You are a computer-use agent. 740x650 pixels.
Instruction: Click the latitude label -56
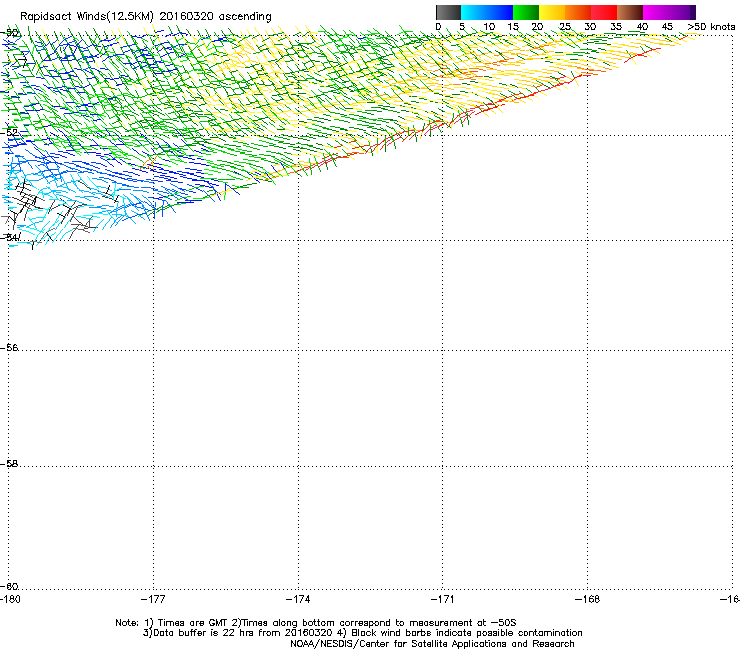point(10,347)
